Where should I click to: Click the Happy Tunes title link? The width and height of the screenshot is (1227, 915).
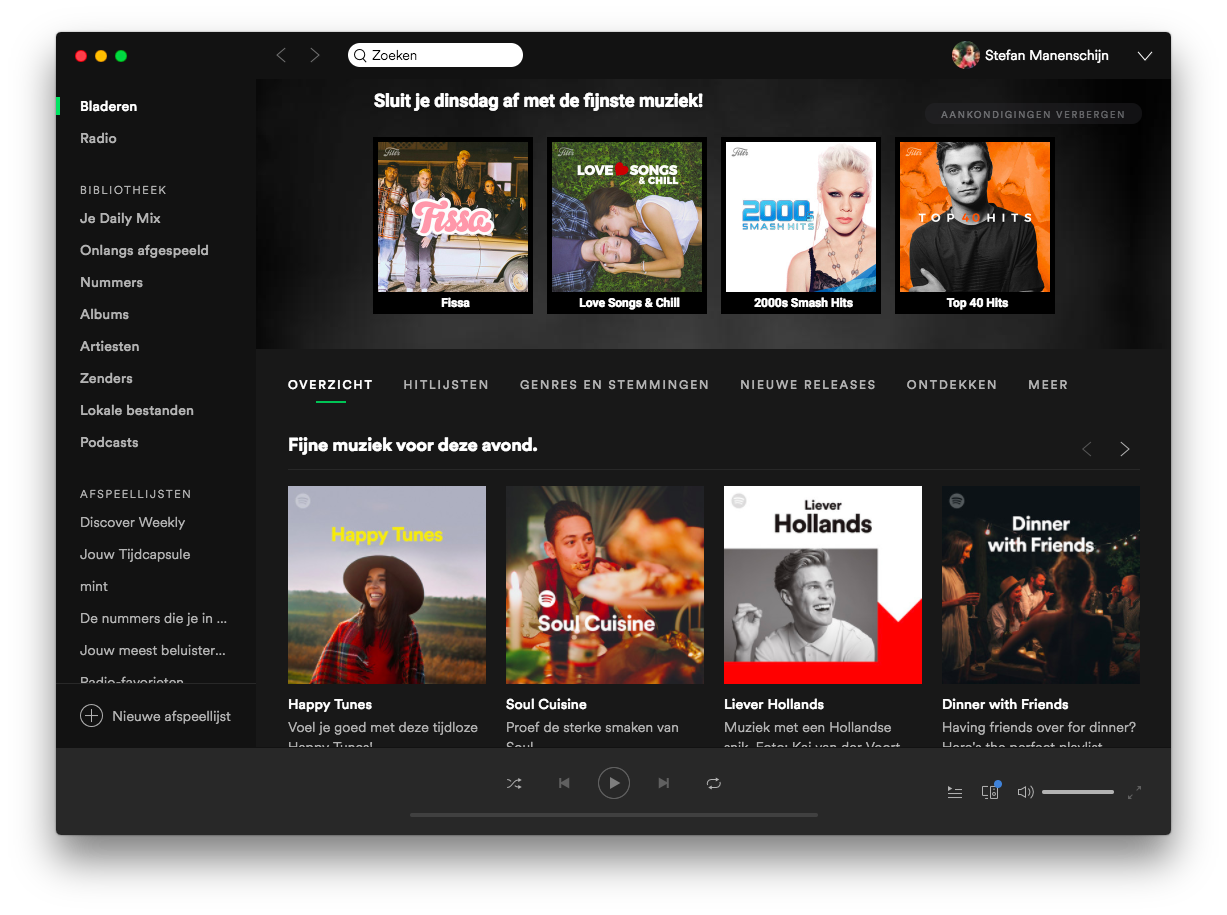[x=330, y=704]
